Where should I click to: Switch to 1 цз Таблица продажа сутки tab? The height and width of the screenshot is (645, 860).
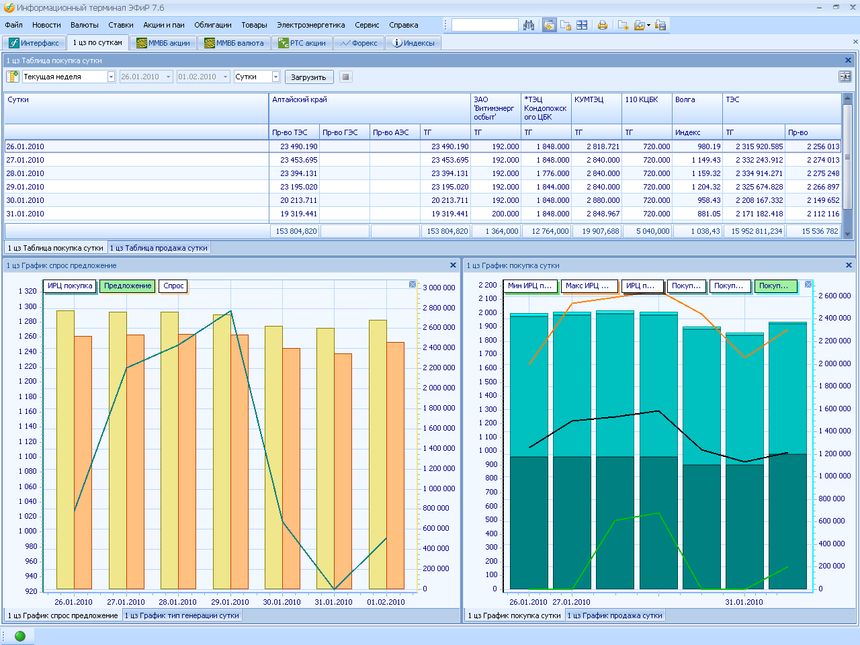point(158,246)
